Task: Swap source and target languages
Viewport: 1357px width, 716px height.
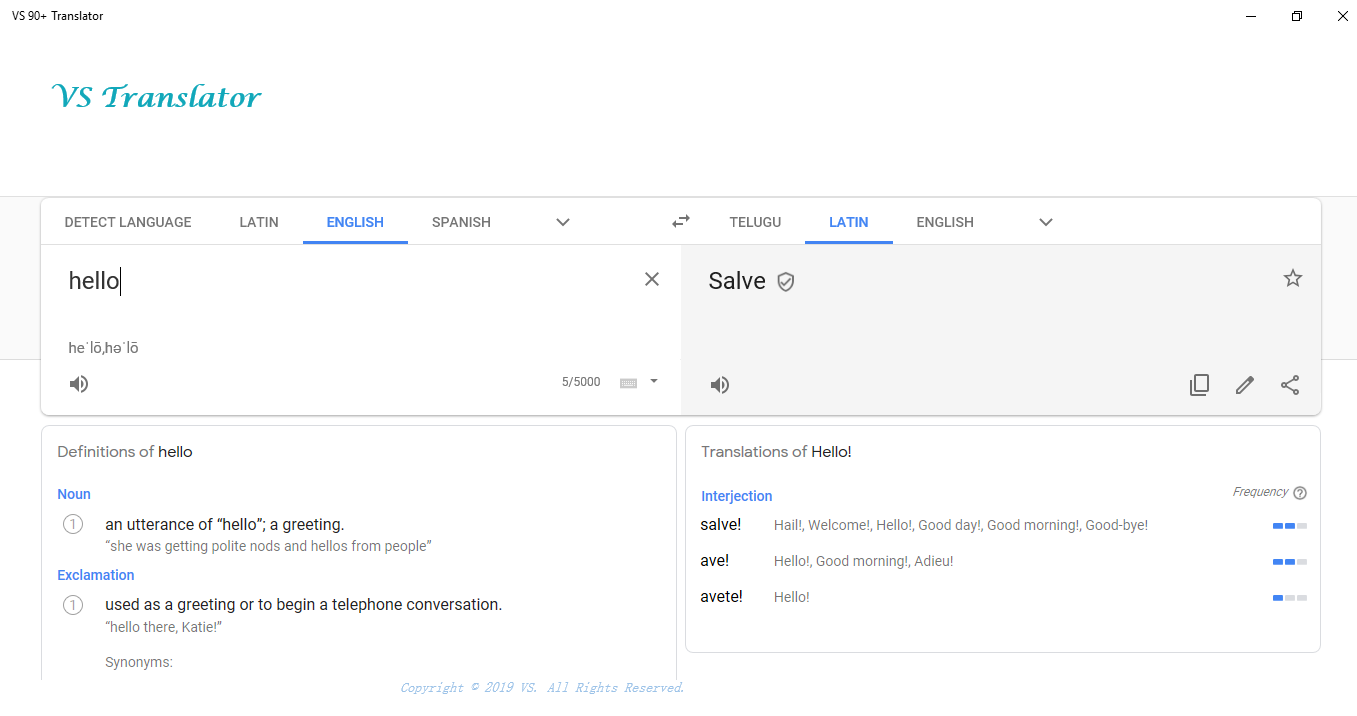Action: pyautogui.click(x=681, y=221)
